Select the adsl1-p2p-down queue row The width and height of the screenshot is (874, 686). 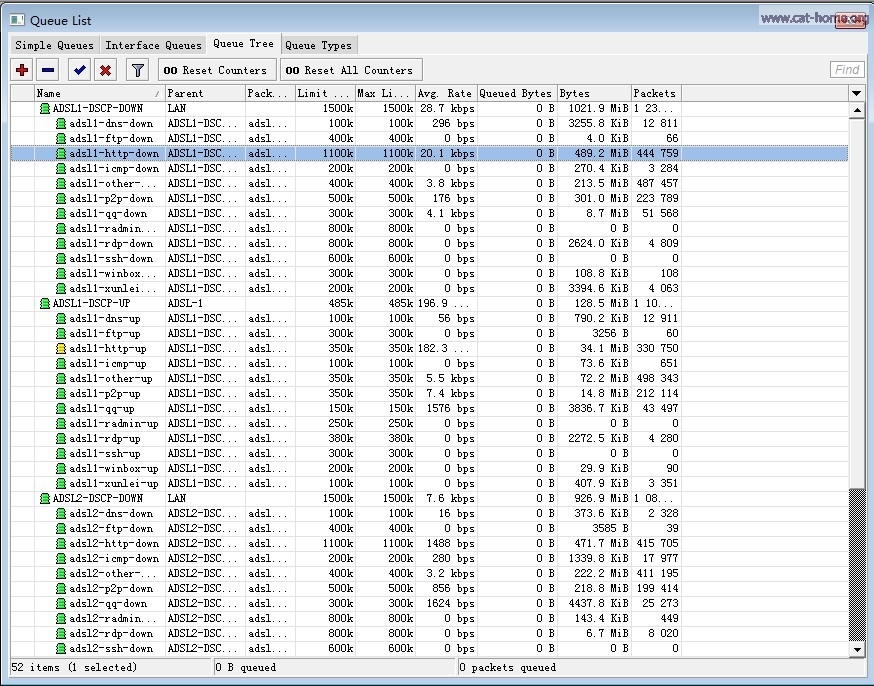111,198
